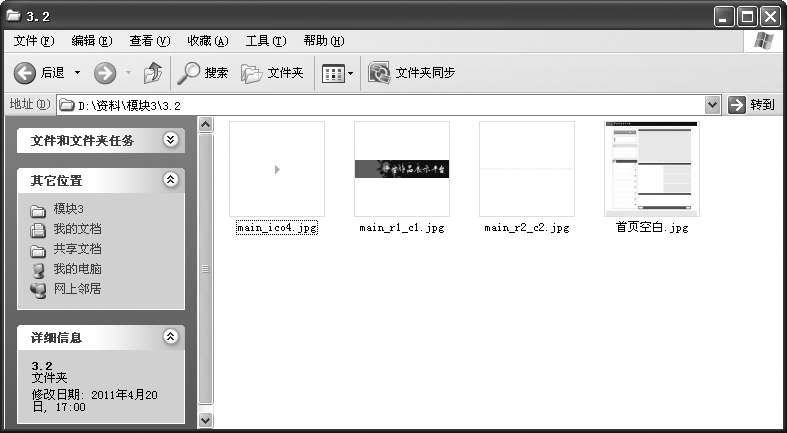Open the Search (搜索) pane
The height and width of the screenshot is (433, 787).
(x=203, y=73)
